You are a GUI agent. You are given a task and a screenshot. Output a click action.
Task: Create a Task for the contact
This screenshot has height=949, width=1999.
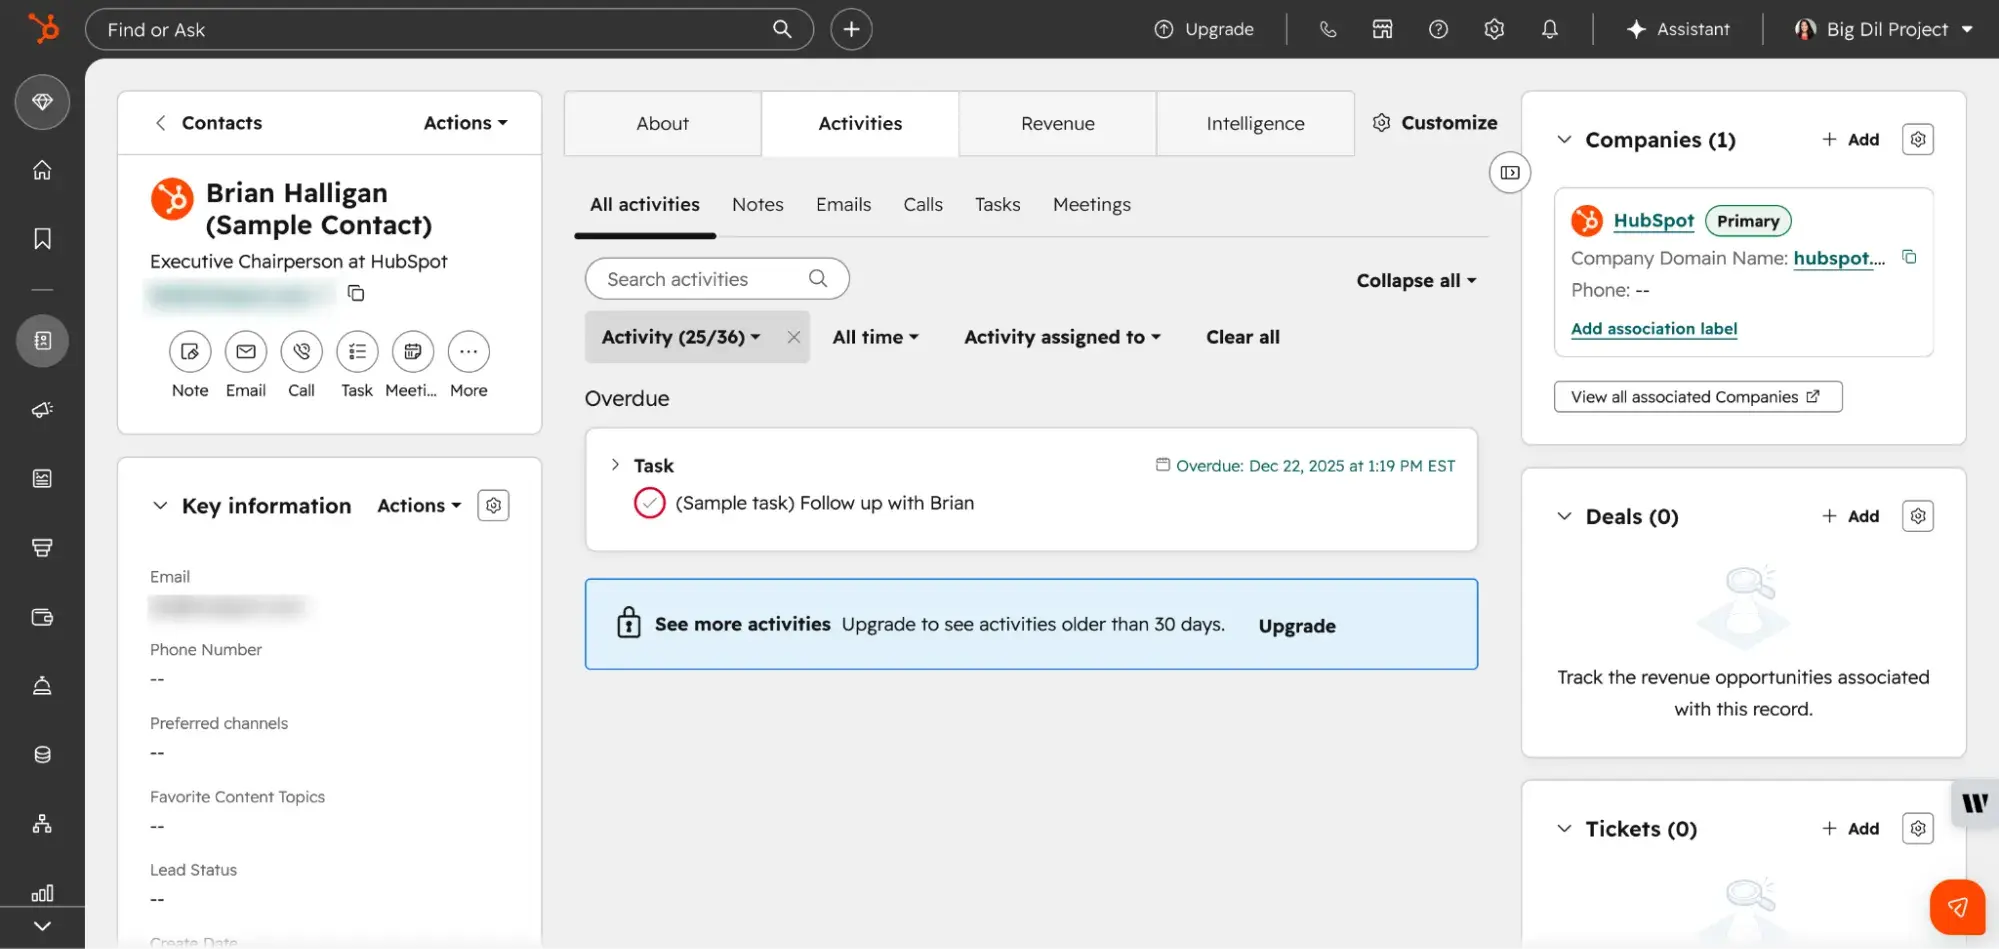tap(357, 352)
